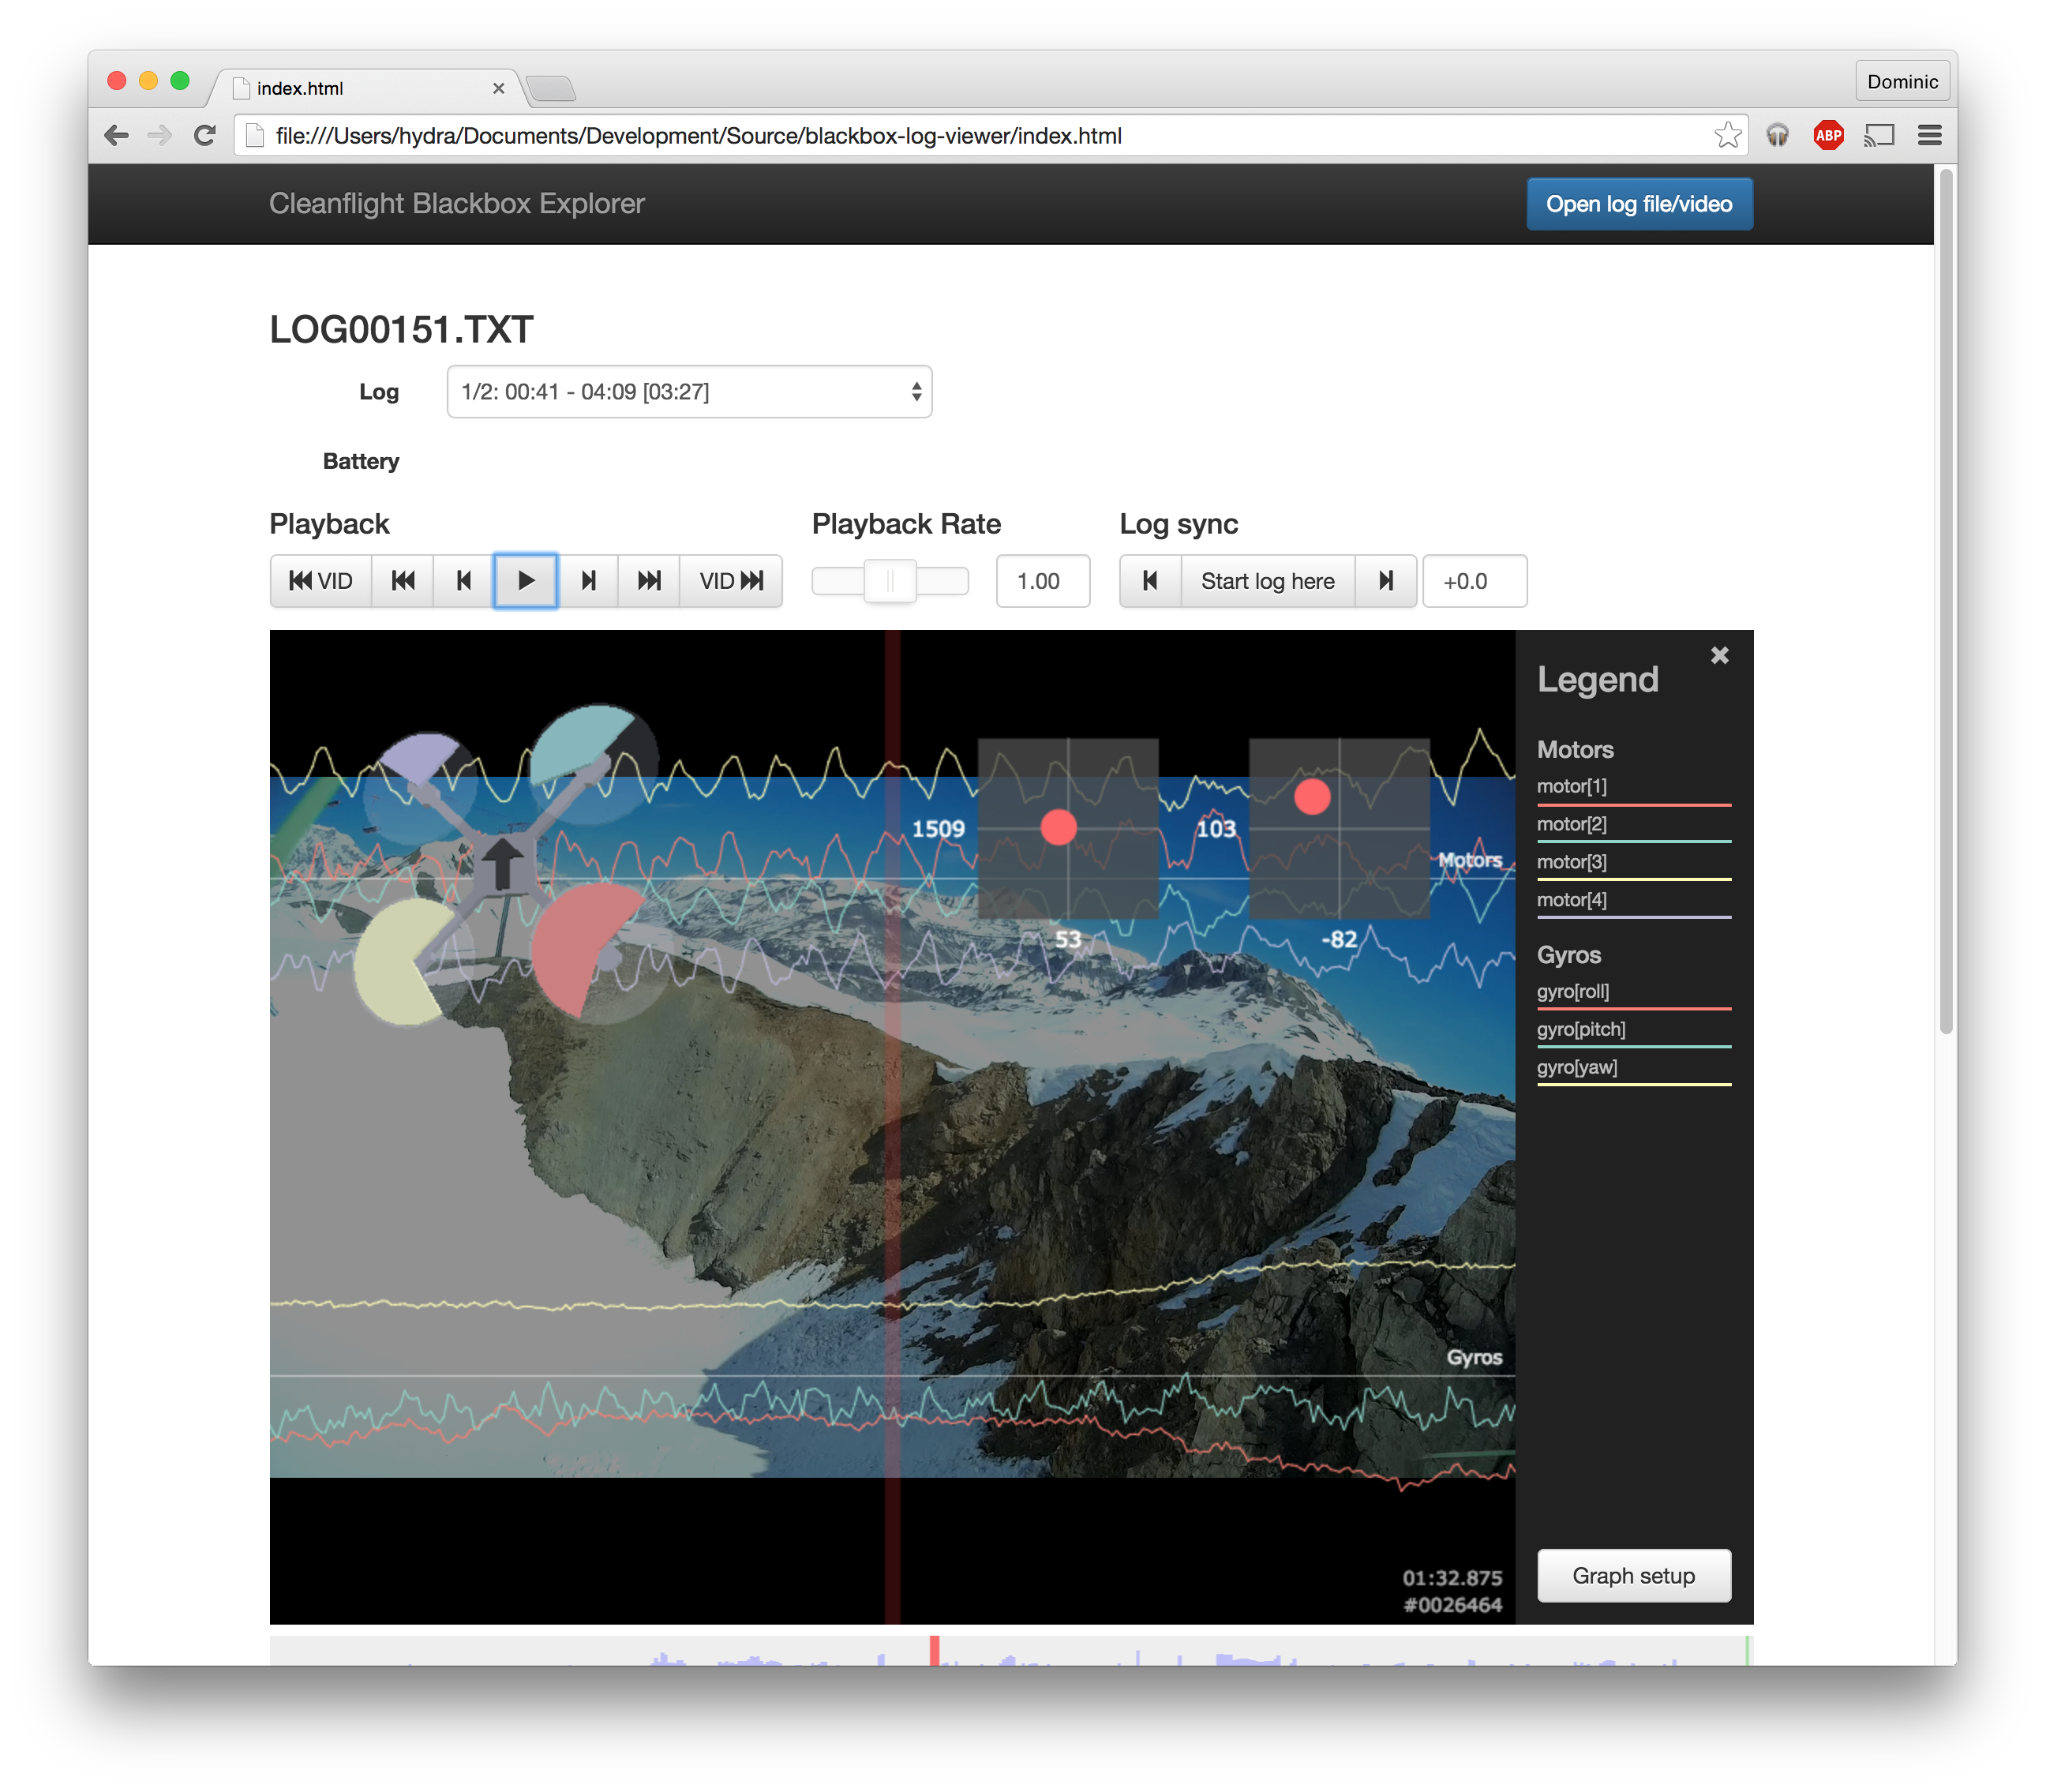Viewport: 2046px width, 1792px height.
Task: Step one frame forward
Action: [x=588, y=581]
